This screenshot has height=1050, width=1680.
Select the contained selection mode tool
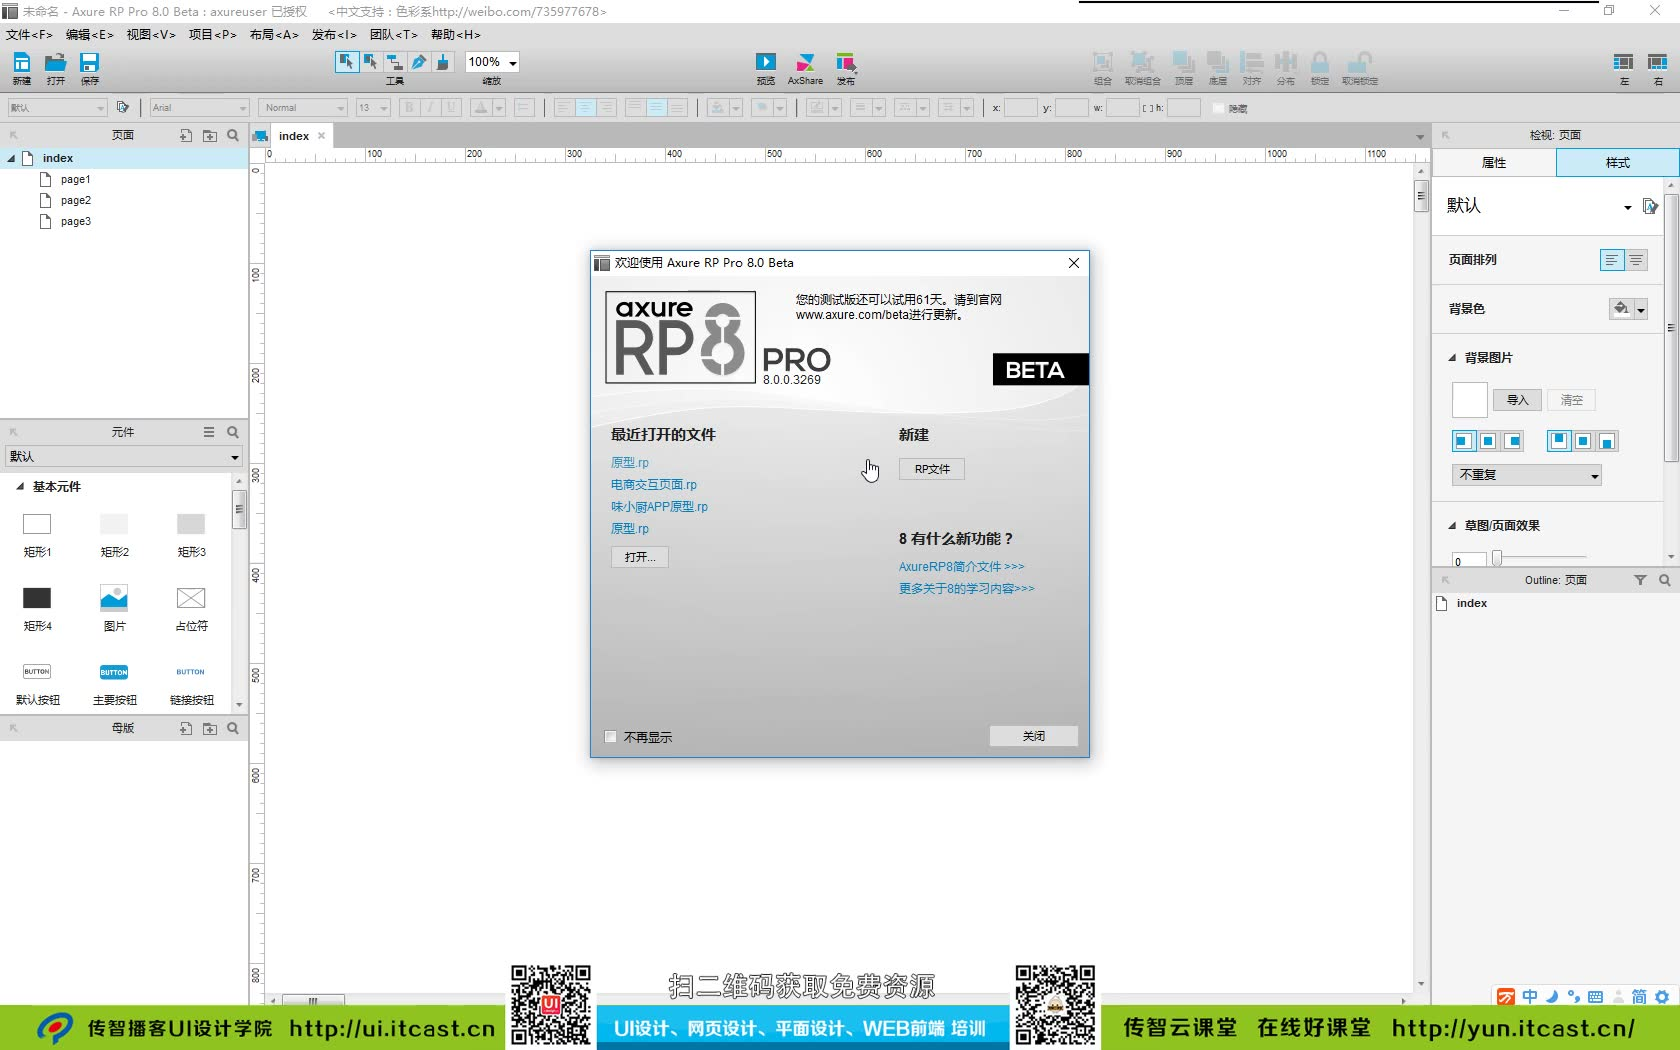pyautogui.click(x=371, y=62)
